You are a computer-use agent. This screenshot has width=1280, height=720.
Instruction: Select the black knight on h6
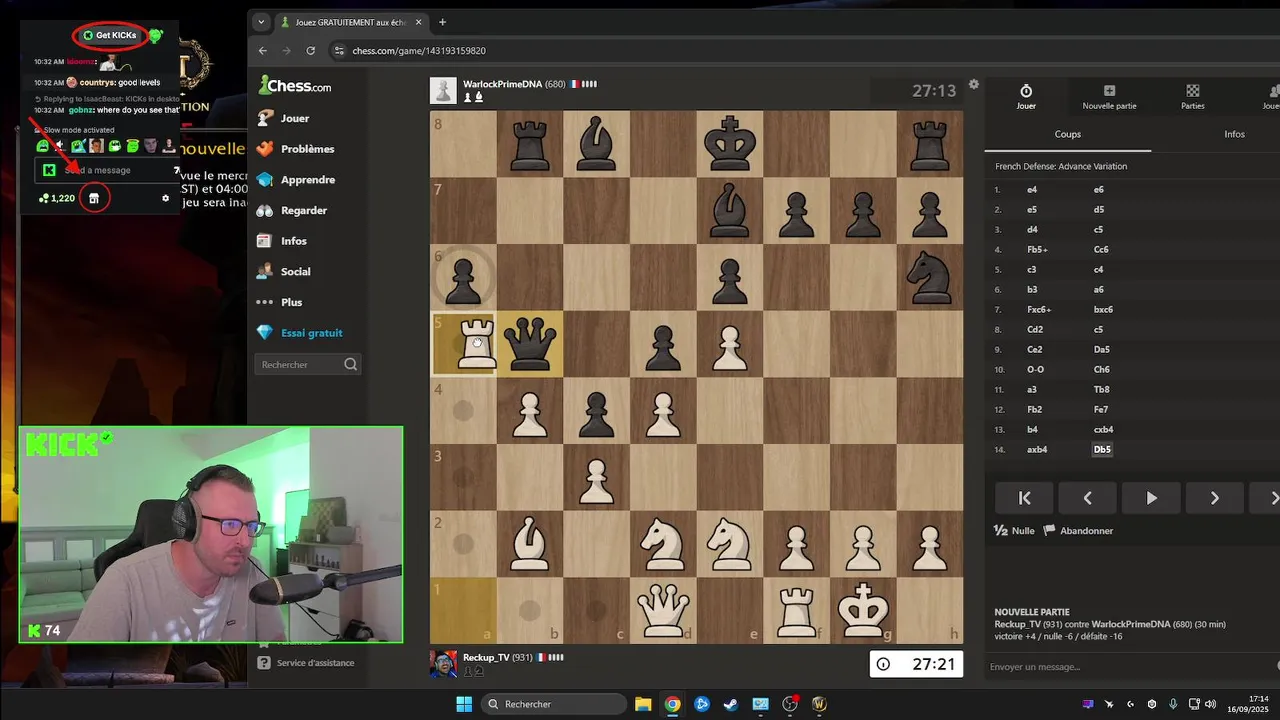tap(931, 277)
